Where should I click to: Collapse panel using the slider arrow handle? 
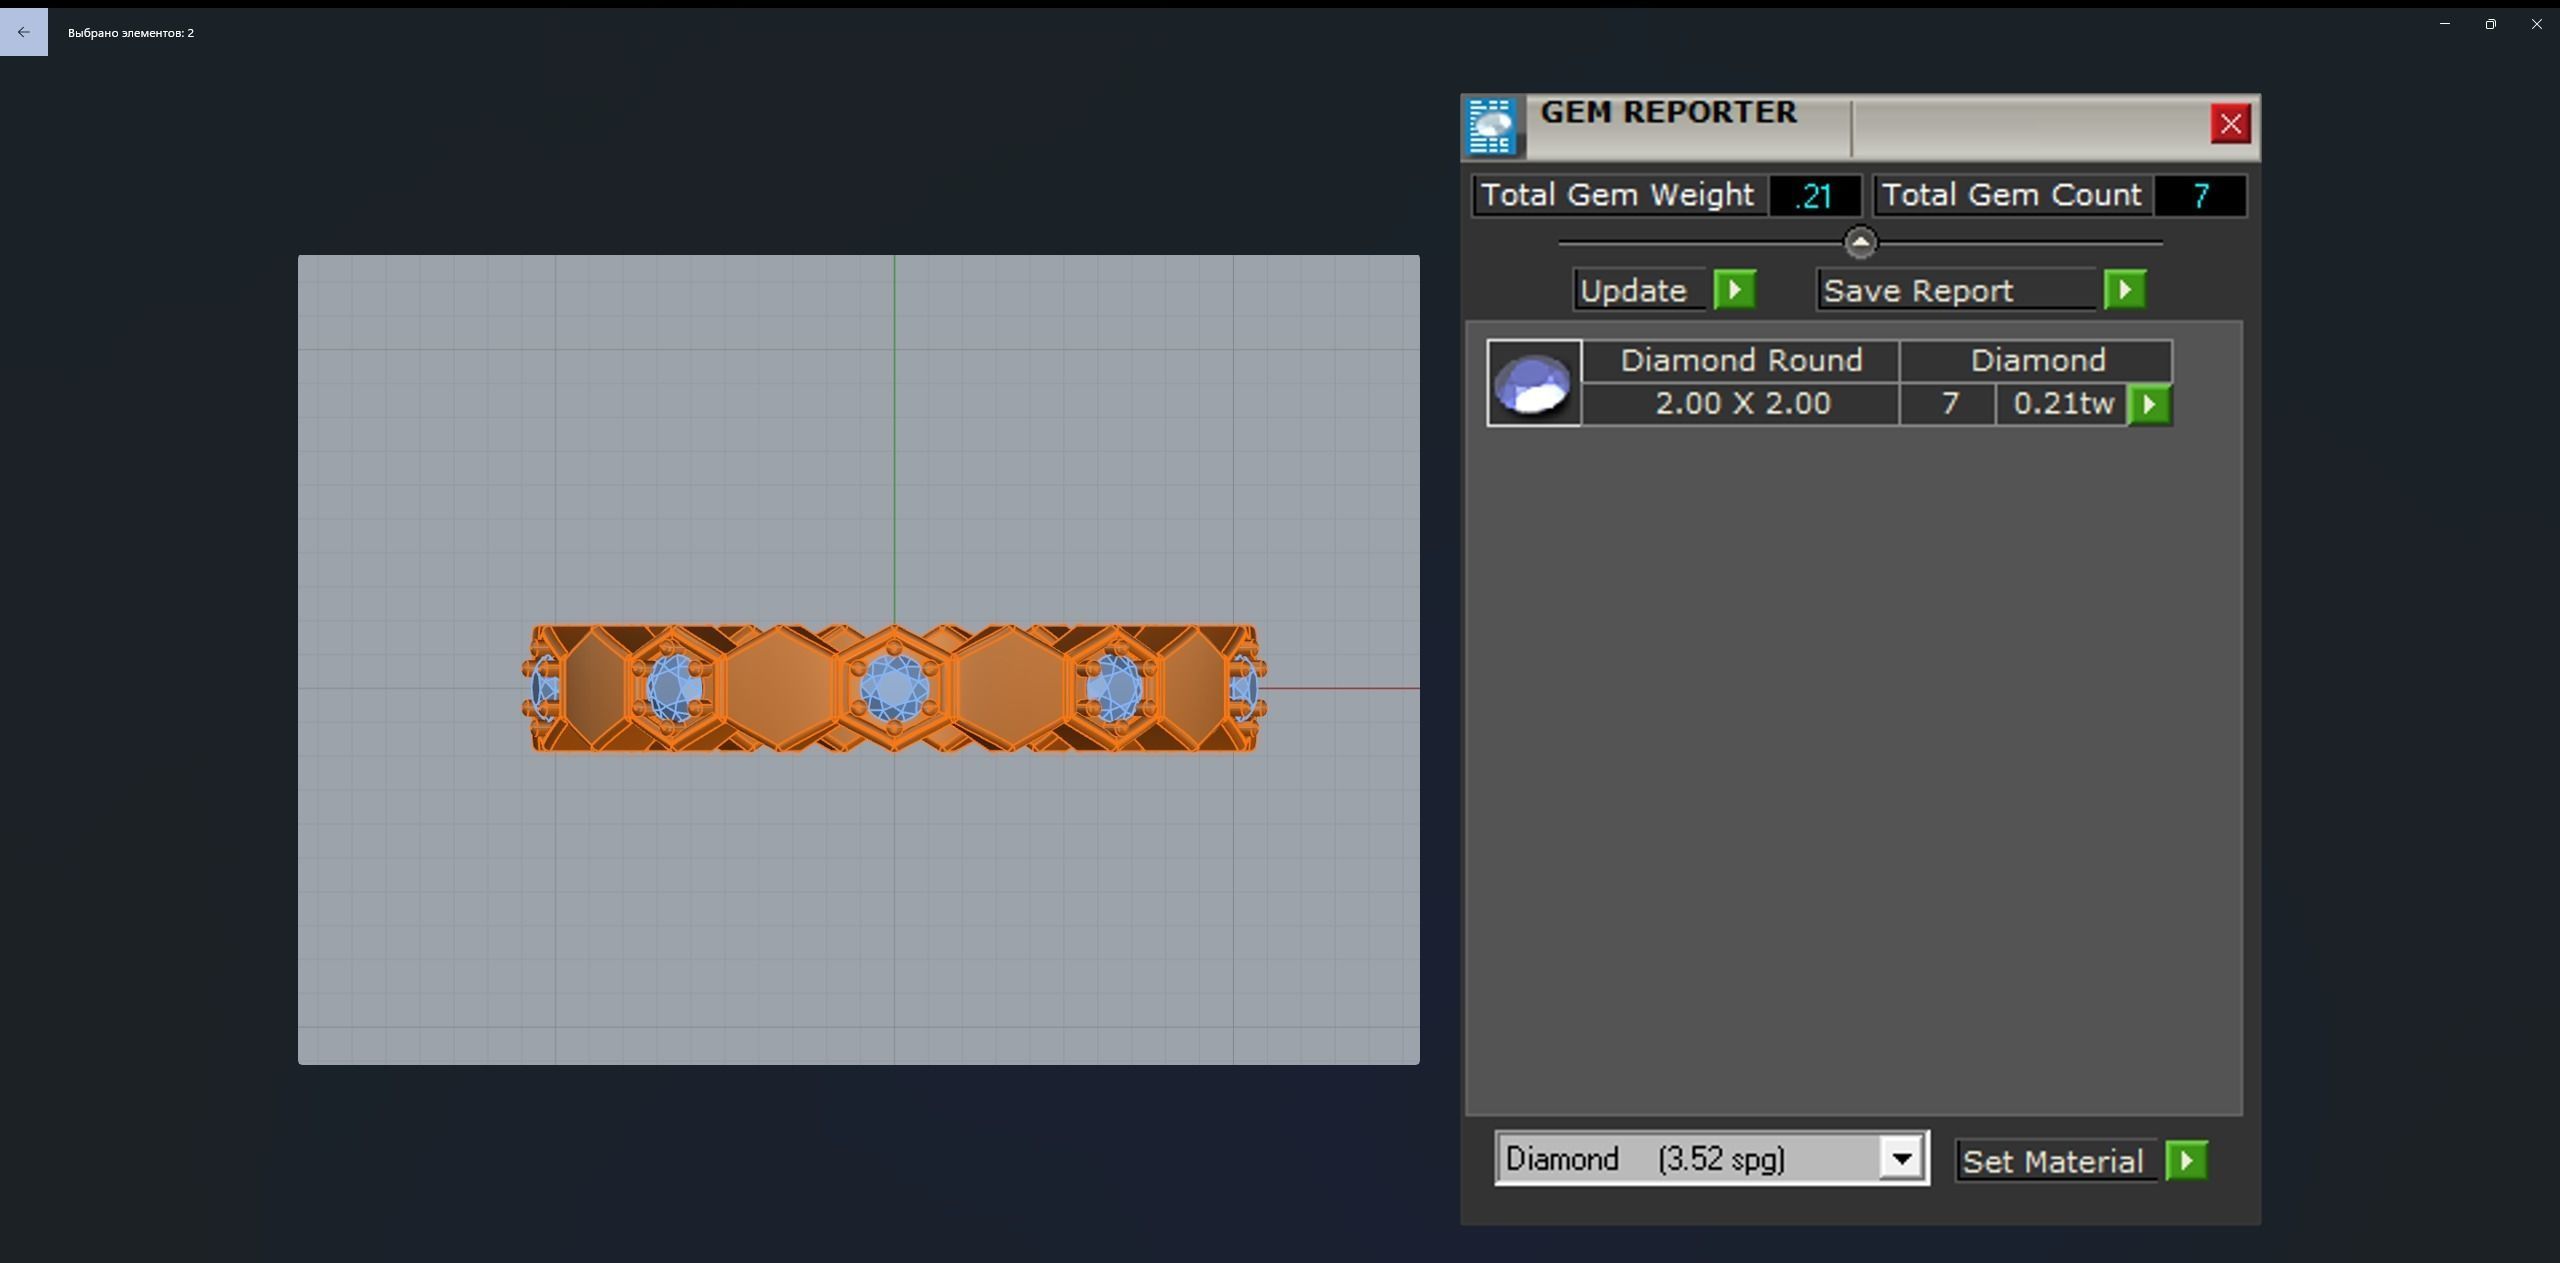click(x=1860, y=243)
